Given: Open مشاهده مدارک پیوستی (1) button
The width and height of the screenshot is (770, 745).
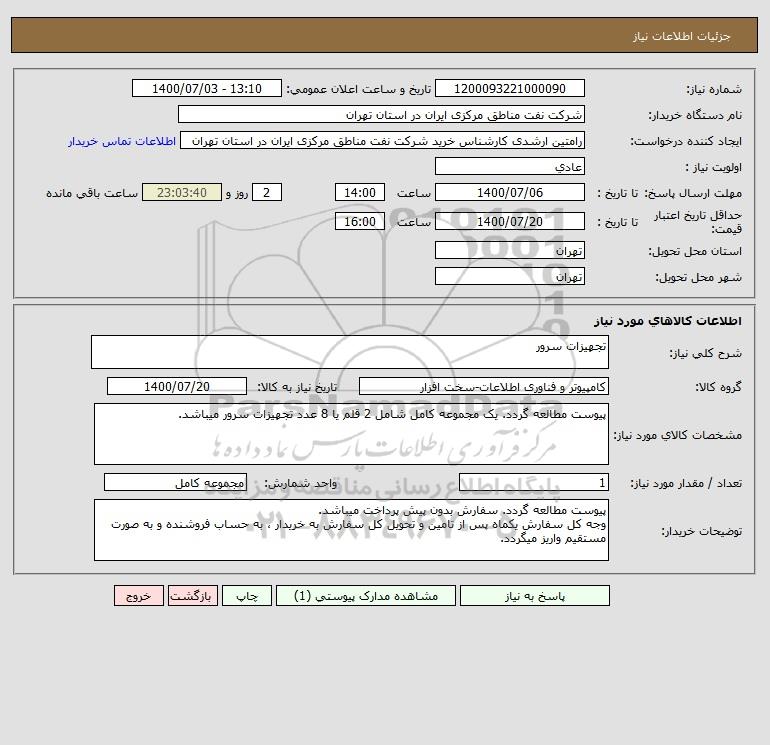Looking at the screenshot, I should [366, 595].
